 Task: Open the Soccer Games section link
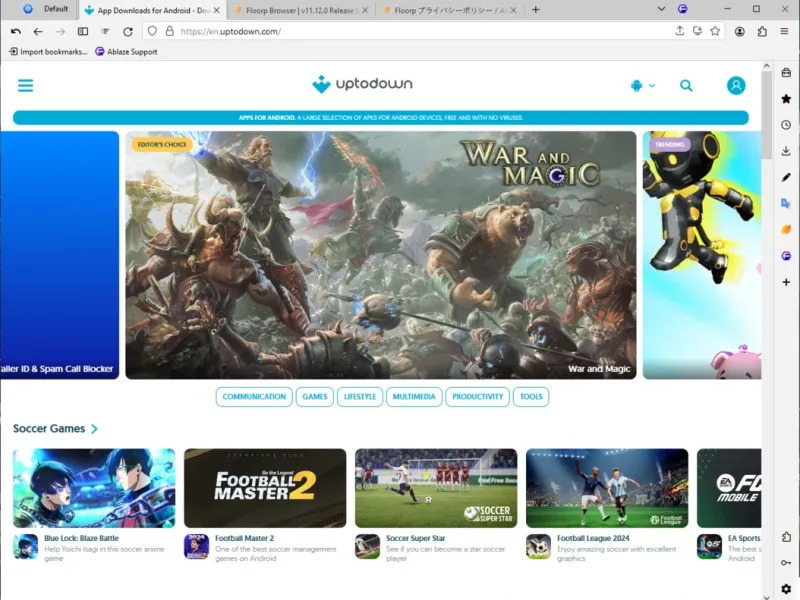point(55,429)
